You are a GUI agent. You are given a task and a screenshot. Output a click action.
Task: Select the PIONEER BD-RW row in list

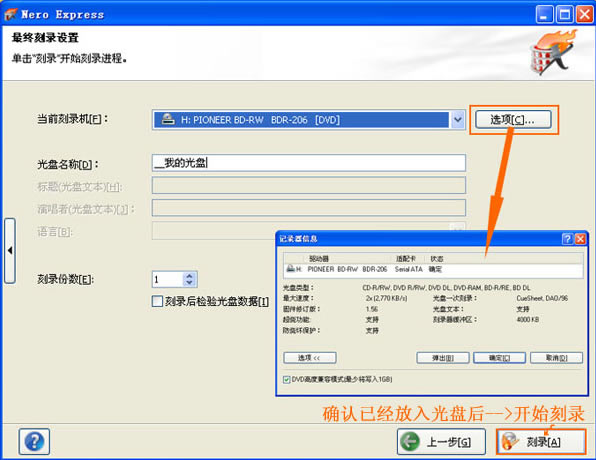pyautogui.click(x=433, y=269)
